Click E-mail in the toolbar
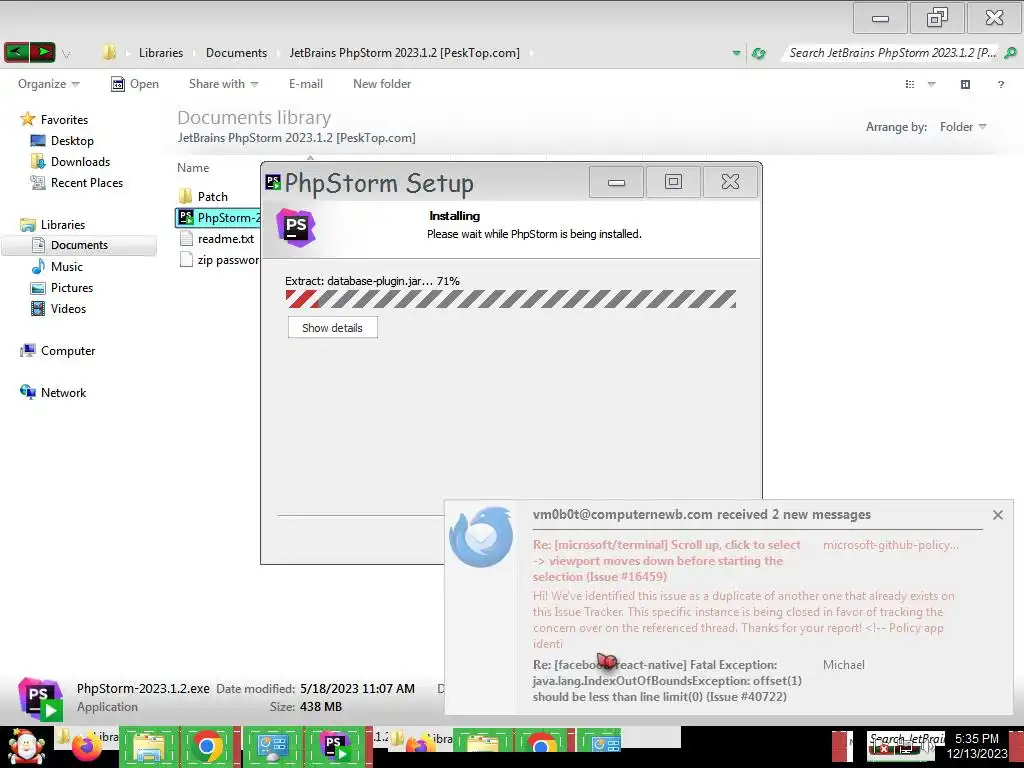Image resolution: width=1024 pixels, height=768 pixels. click(x=306, y=84)
